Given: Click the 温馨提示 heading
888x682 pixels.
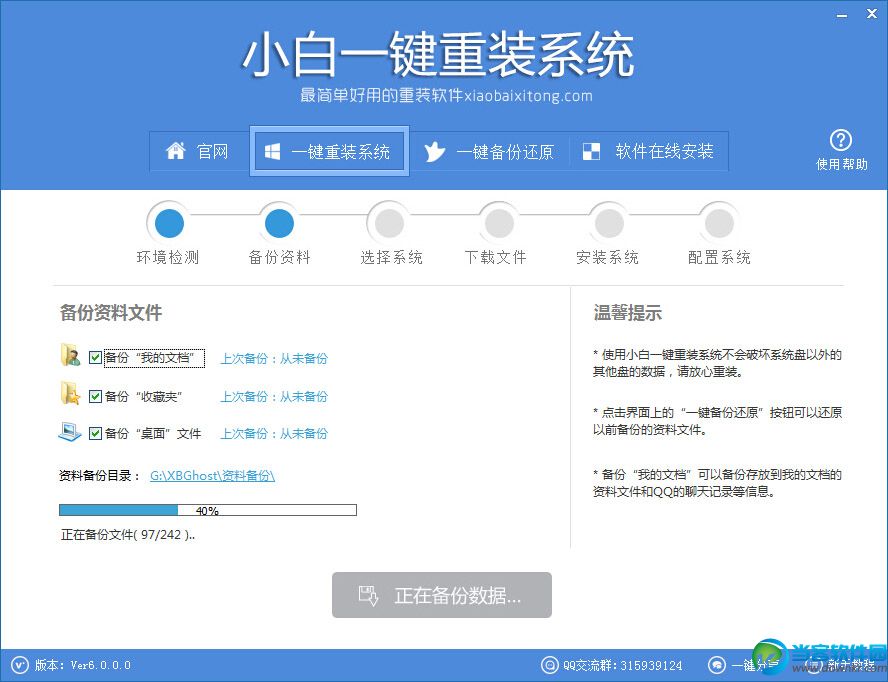Looking at the screenshot, I should point(627,312).
